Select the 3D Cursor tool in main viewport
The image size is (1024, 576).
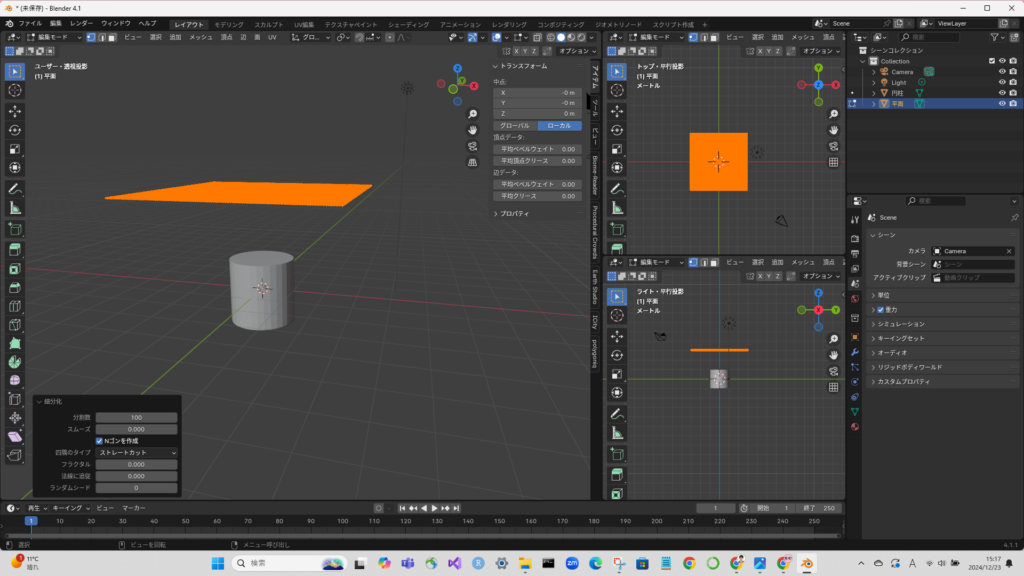click(x=15, y=90)
